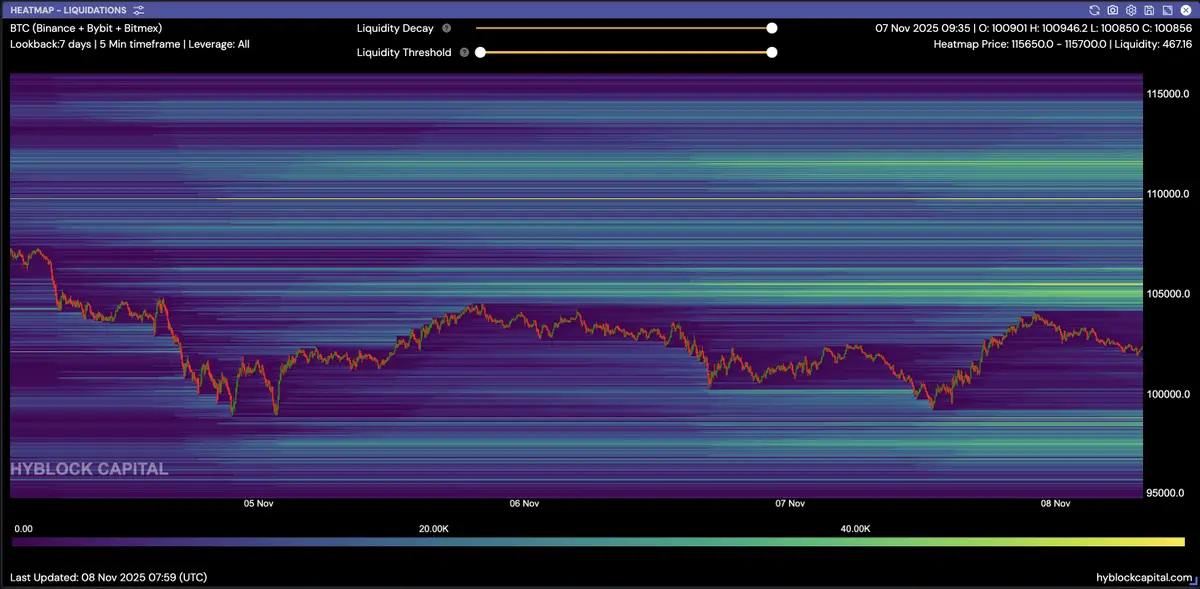Click the 08 Nov date axis label
The height and width of the screenshot is (589, 1200).
(1056, 504)
